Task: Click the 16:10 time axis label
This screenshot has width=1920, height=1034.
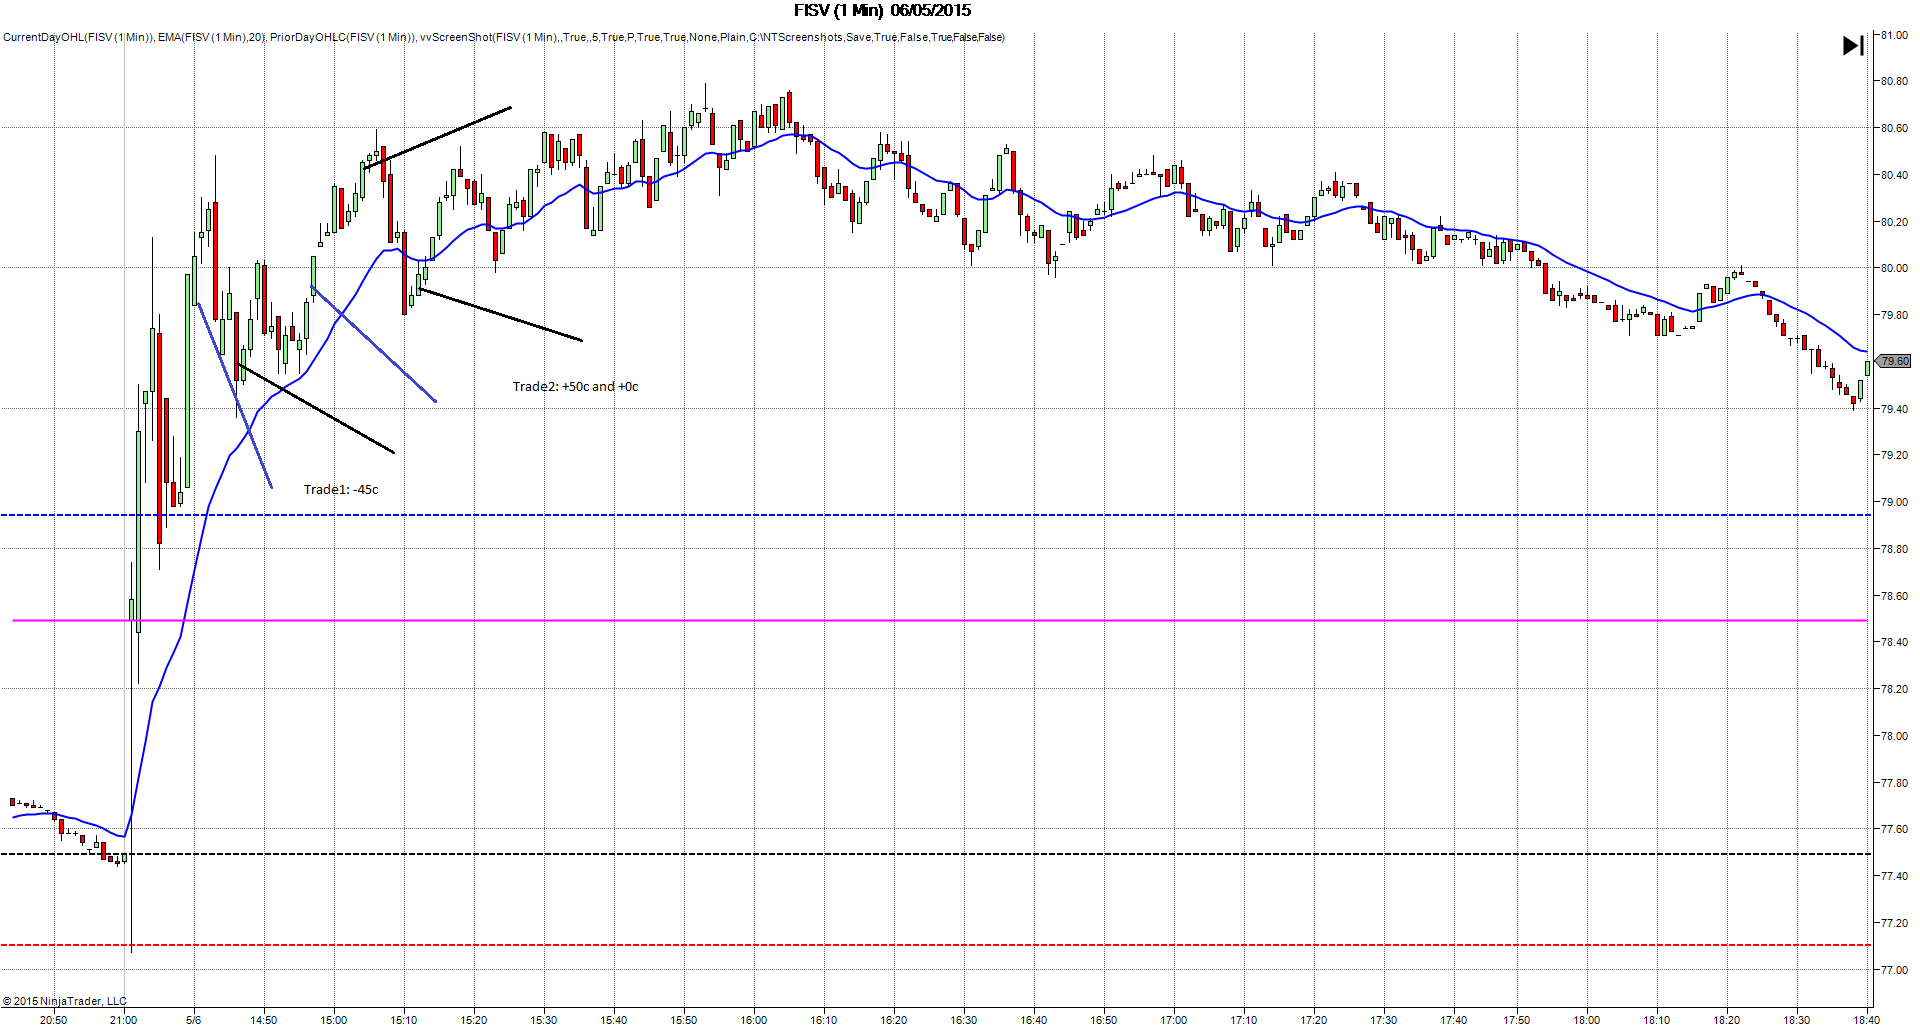Action: pyautogui.click(x=824, y=1020)
